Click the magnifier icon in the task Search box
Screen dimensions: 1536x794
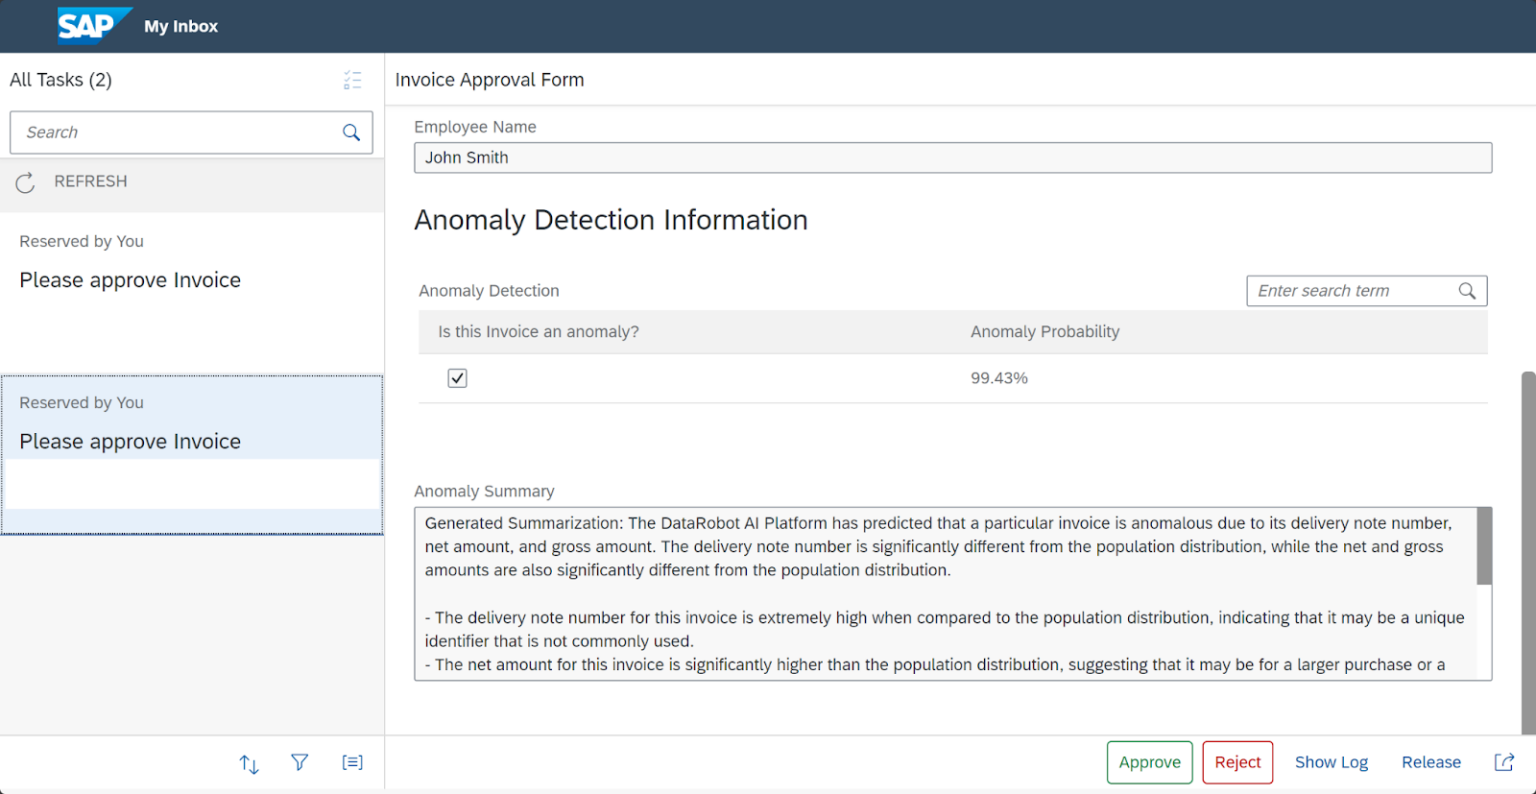click(351, 131)
